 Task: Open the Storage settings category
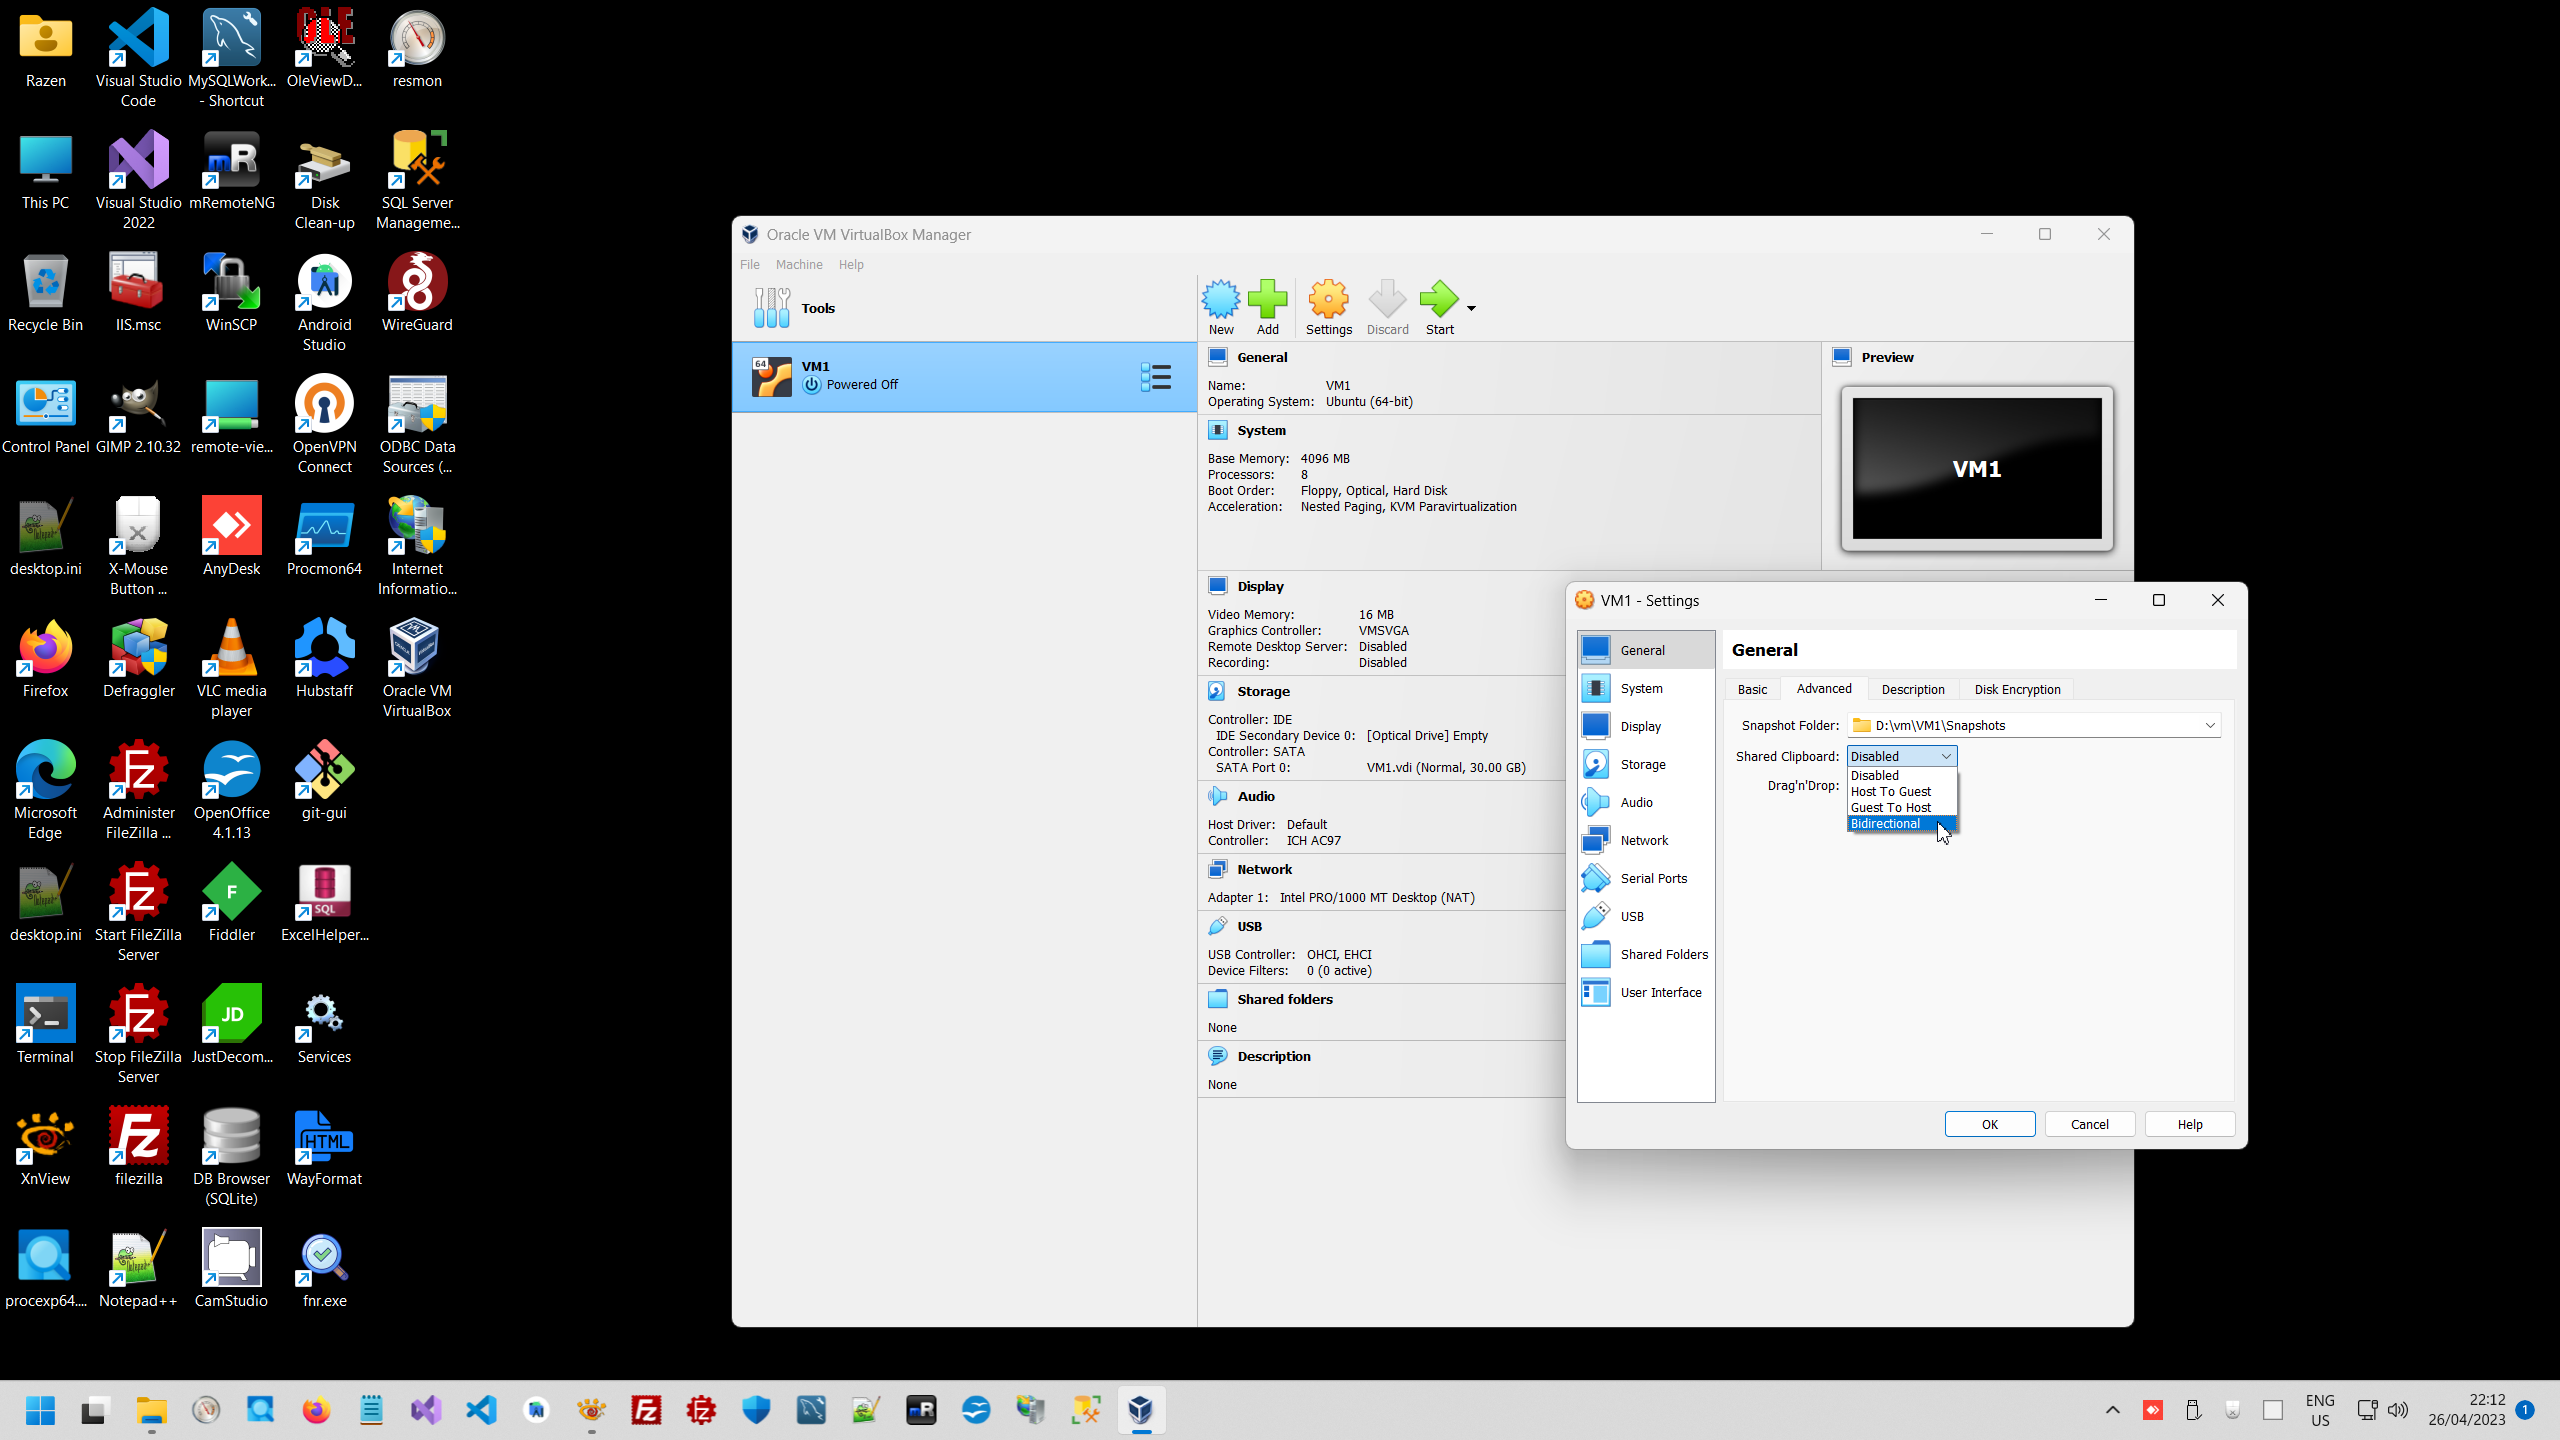click(1643, 765)
